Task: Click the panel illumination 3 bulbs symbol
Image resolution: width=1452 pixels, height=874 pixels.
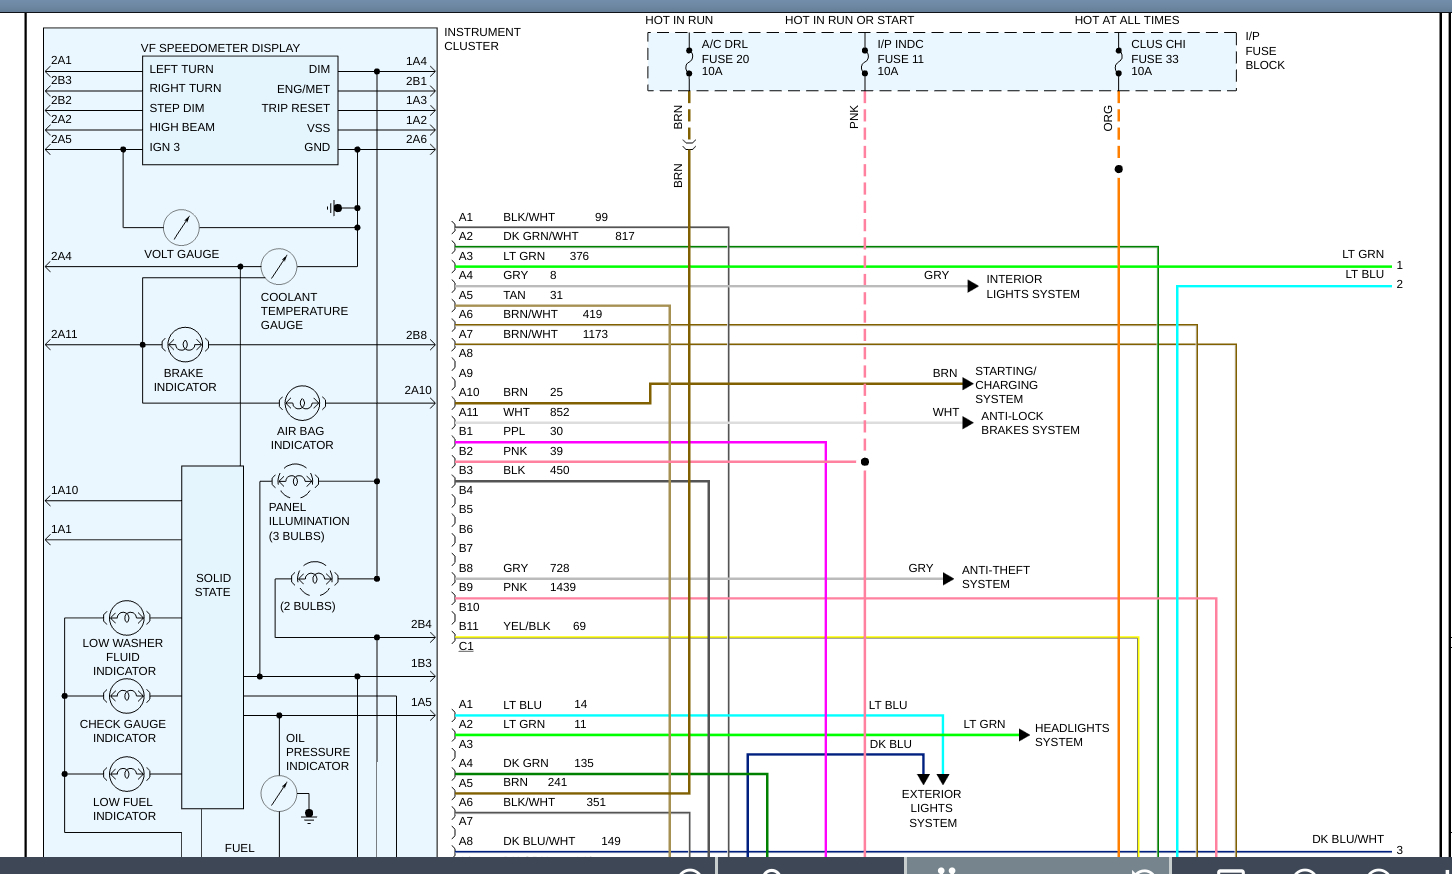Action: [x=295, y=481]
